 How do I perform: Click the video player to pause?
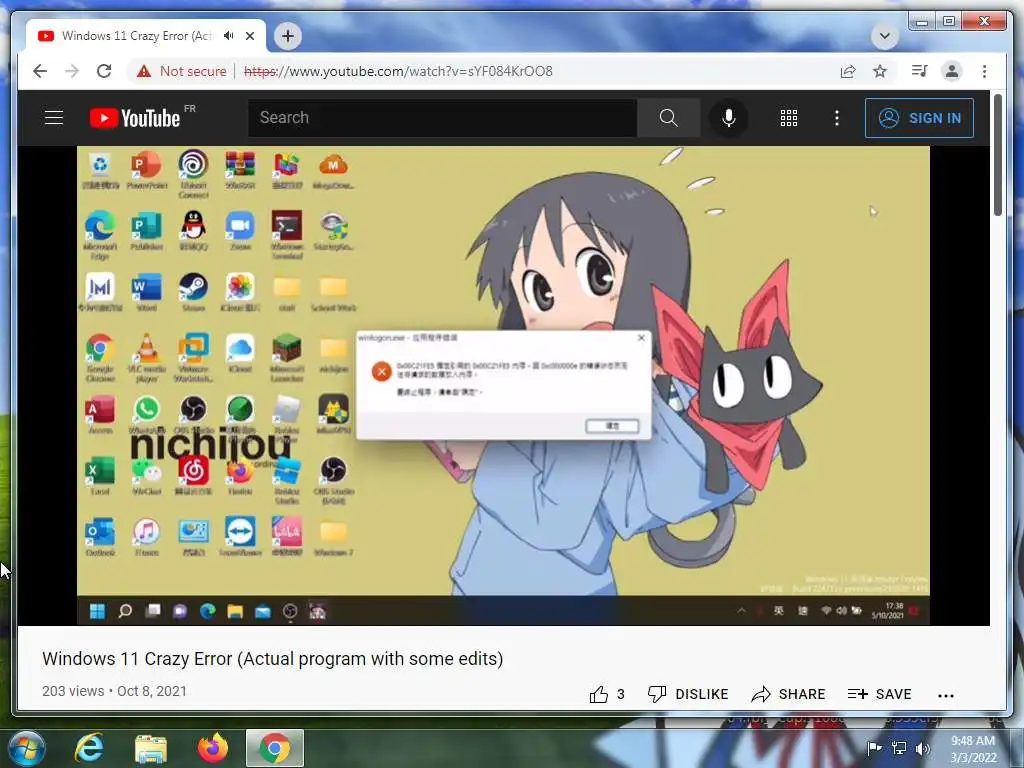coord(503,385)
